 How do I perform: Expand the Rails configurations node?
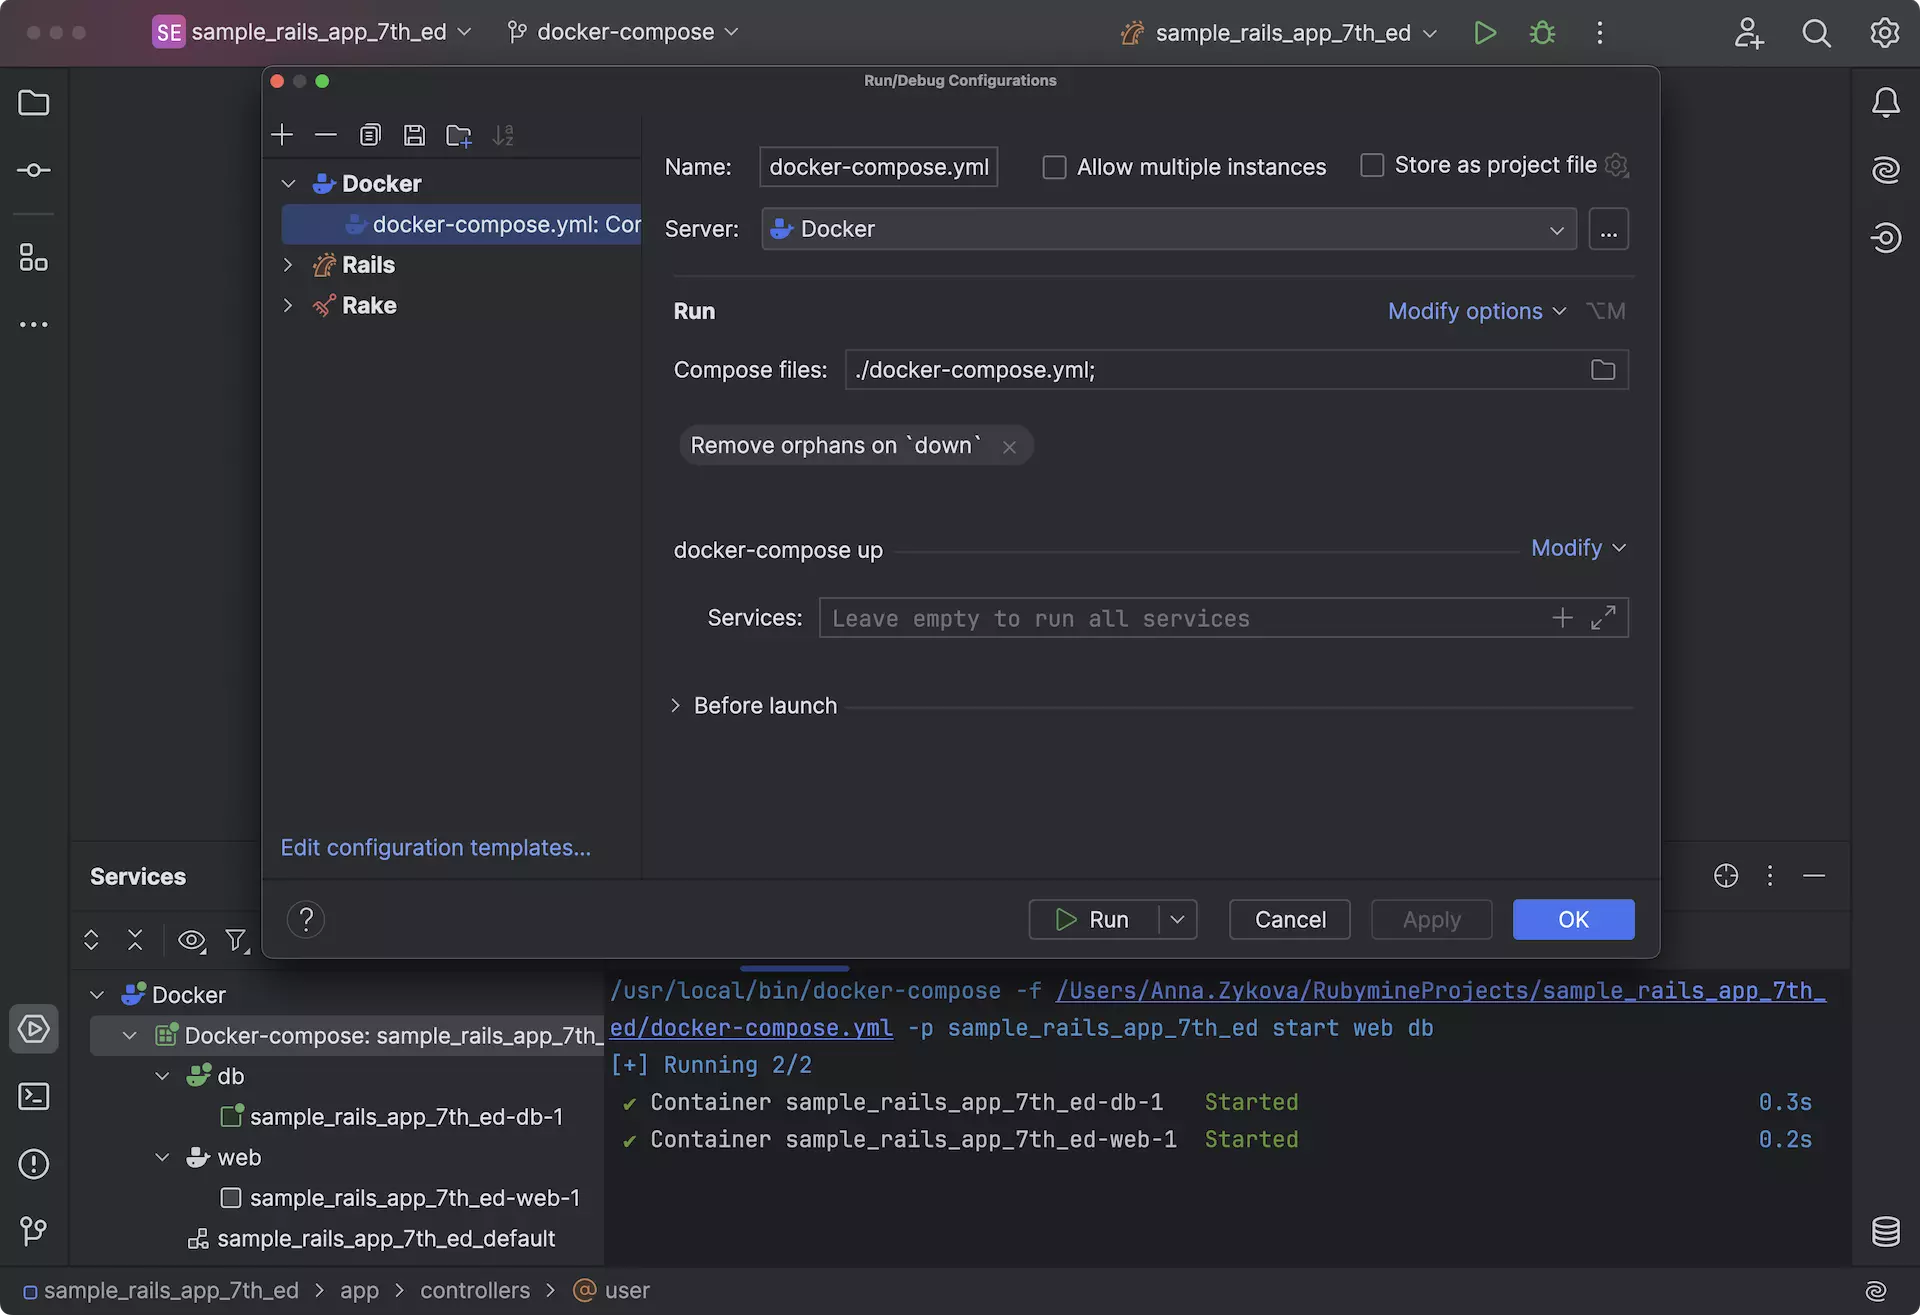288,265
